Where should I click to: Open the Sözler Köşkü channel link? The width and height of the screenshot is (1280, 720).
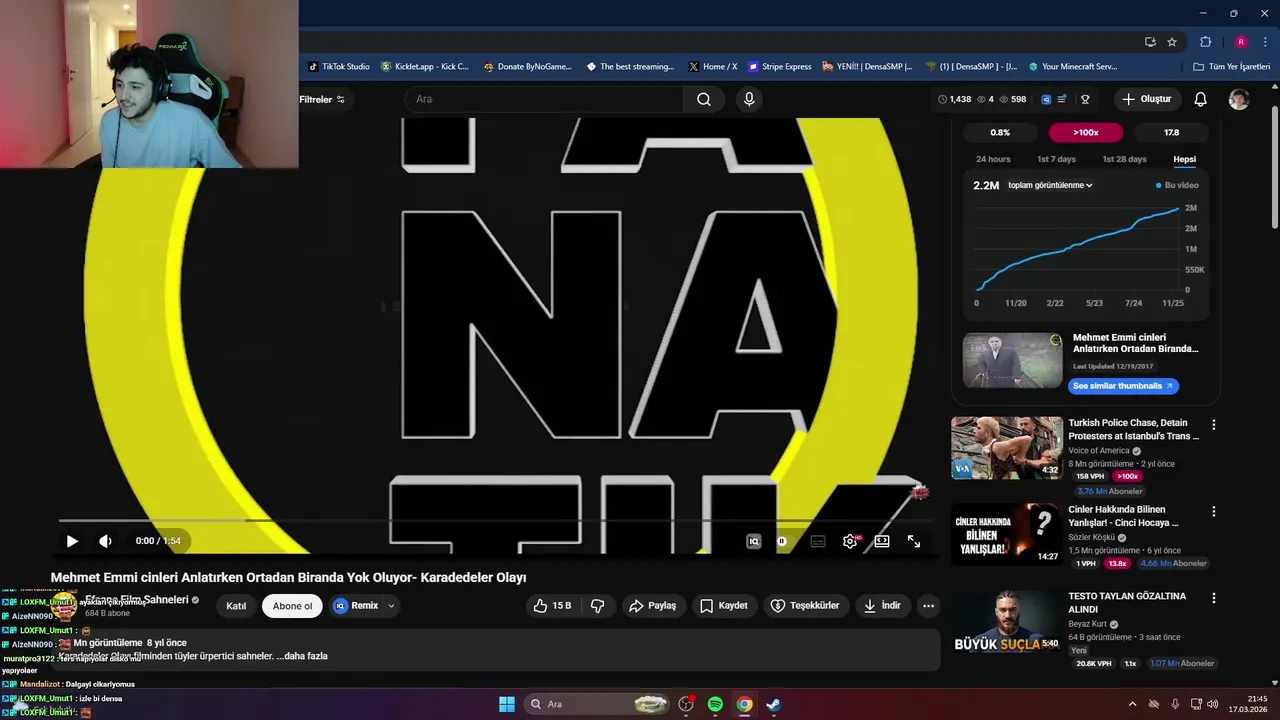(x=1091, y=537)
